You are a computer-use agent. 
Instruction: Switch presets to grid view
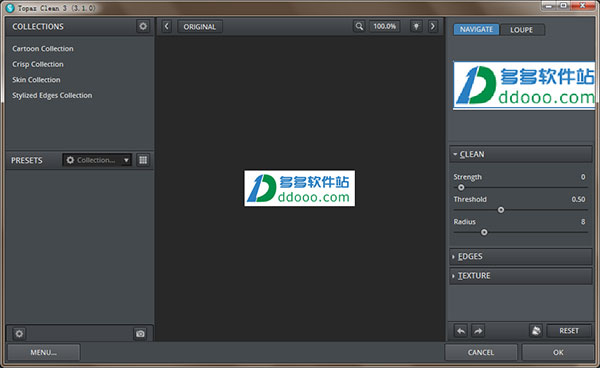[x=143, y=160]
